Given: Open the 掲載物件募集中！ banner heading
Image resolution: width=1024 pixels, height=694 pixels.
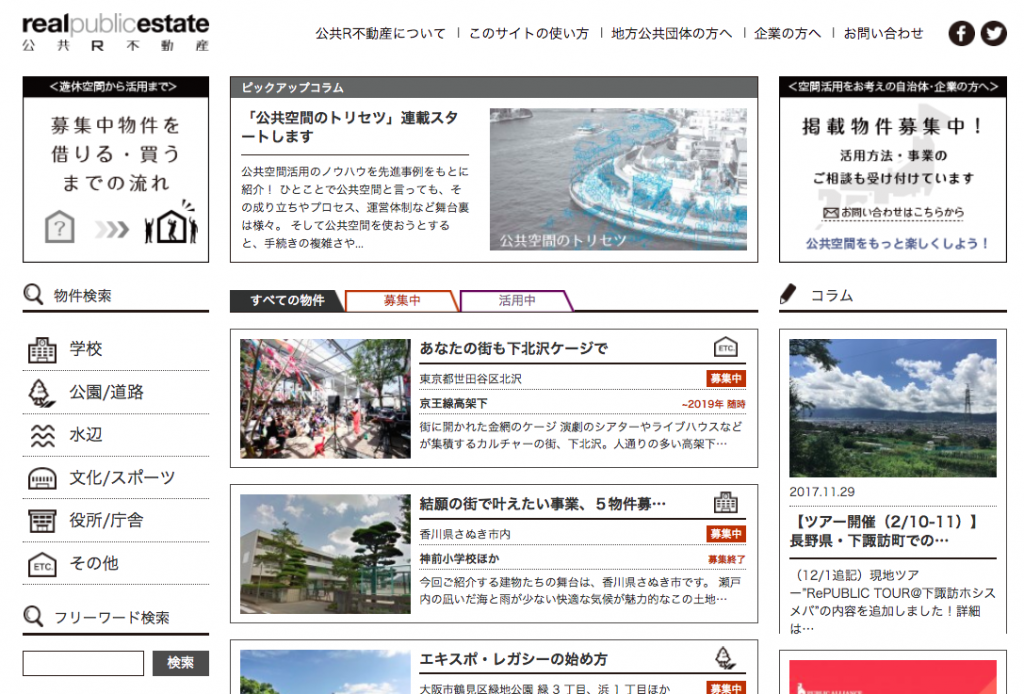Looking at the screenshot, I should pos(893,126).
